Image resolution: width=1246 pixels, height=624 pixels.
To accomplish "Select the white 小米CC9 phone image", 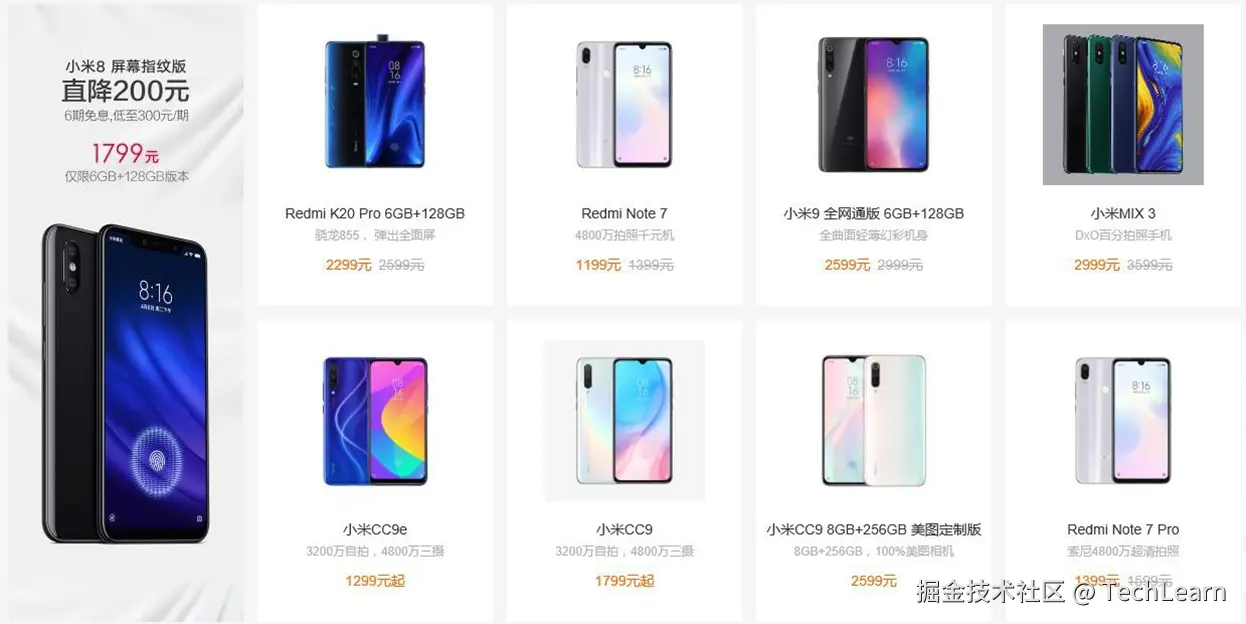I will click(624, 421).
